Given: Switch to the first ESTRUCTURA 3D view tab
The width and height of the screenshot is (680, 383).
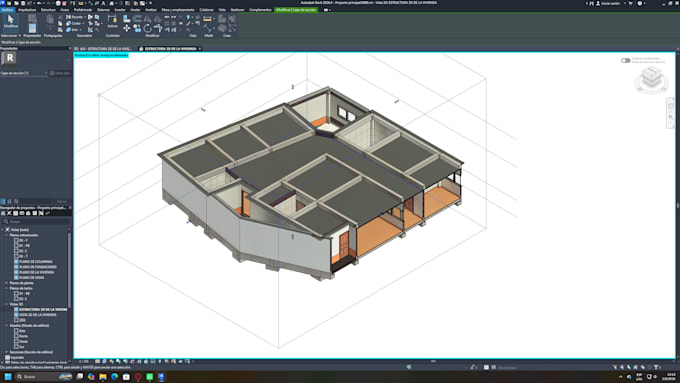Looking at the screenshot, I should coord(105,49).
